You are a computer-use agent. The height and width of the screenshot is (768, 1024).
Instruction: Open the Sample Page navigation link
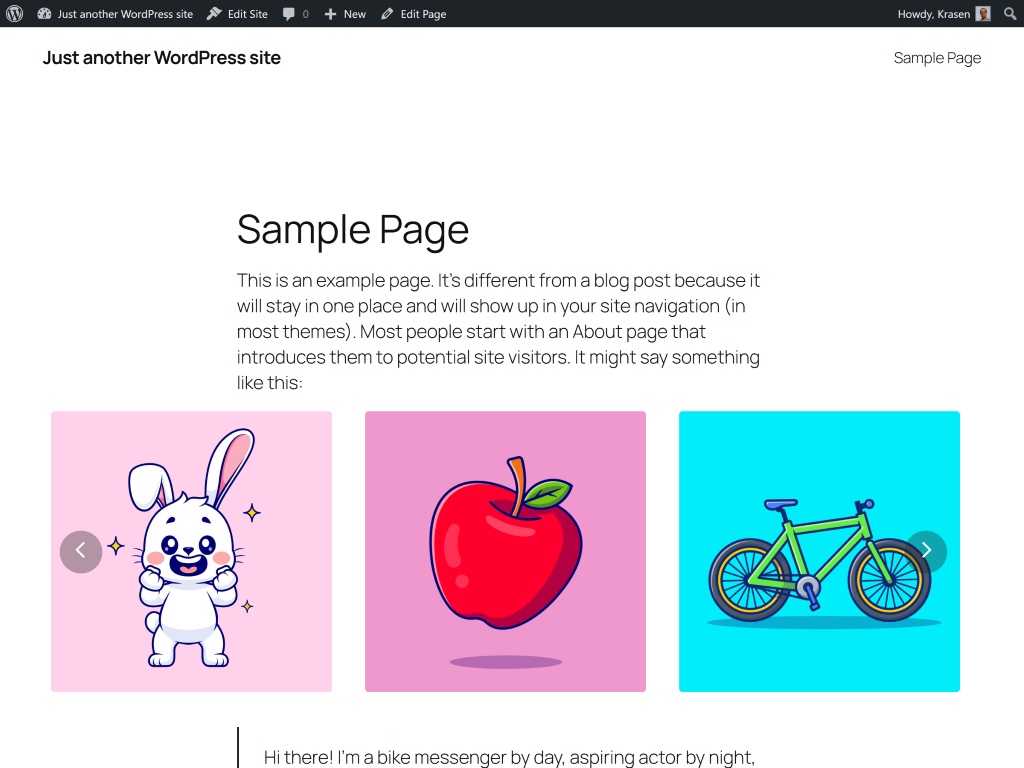tap(937, 58)
